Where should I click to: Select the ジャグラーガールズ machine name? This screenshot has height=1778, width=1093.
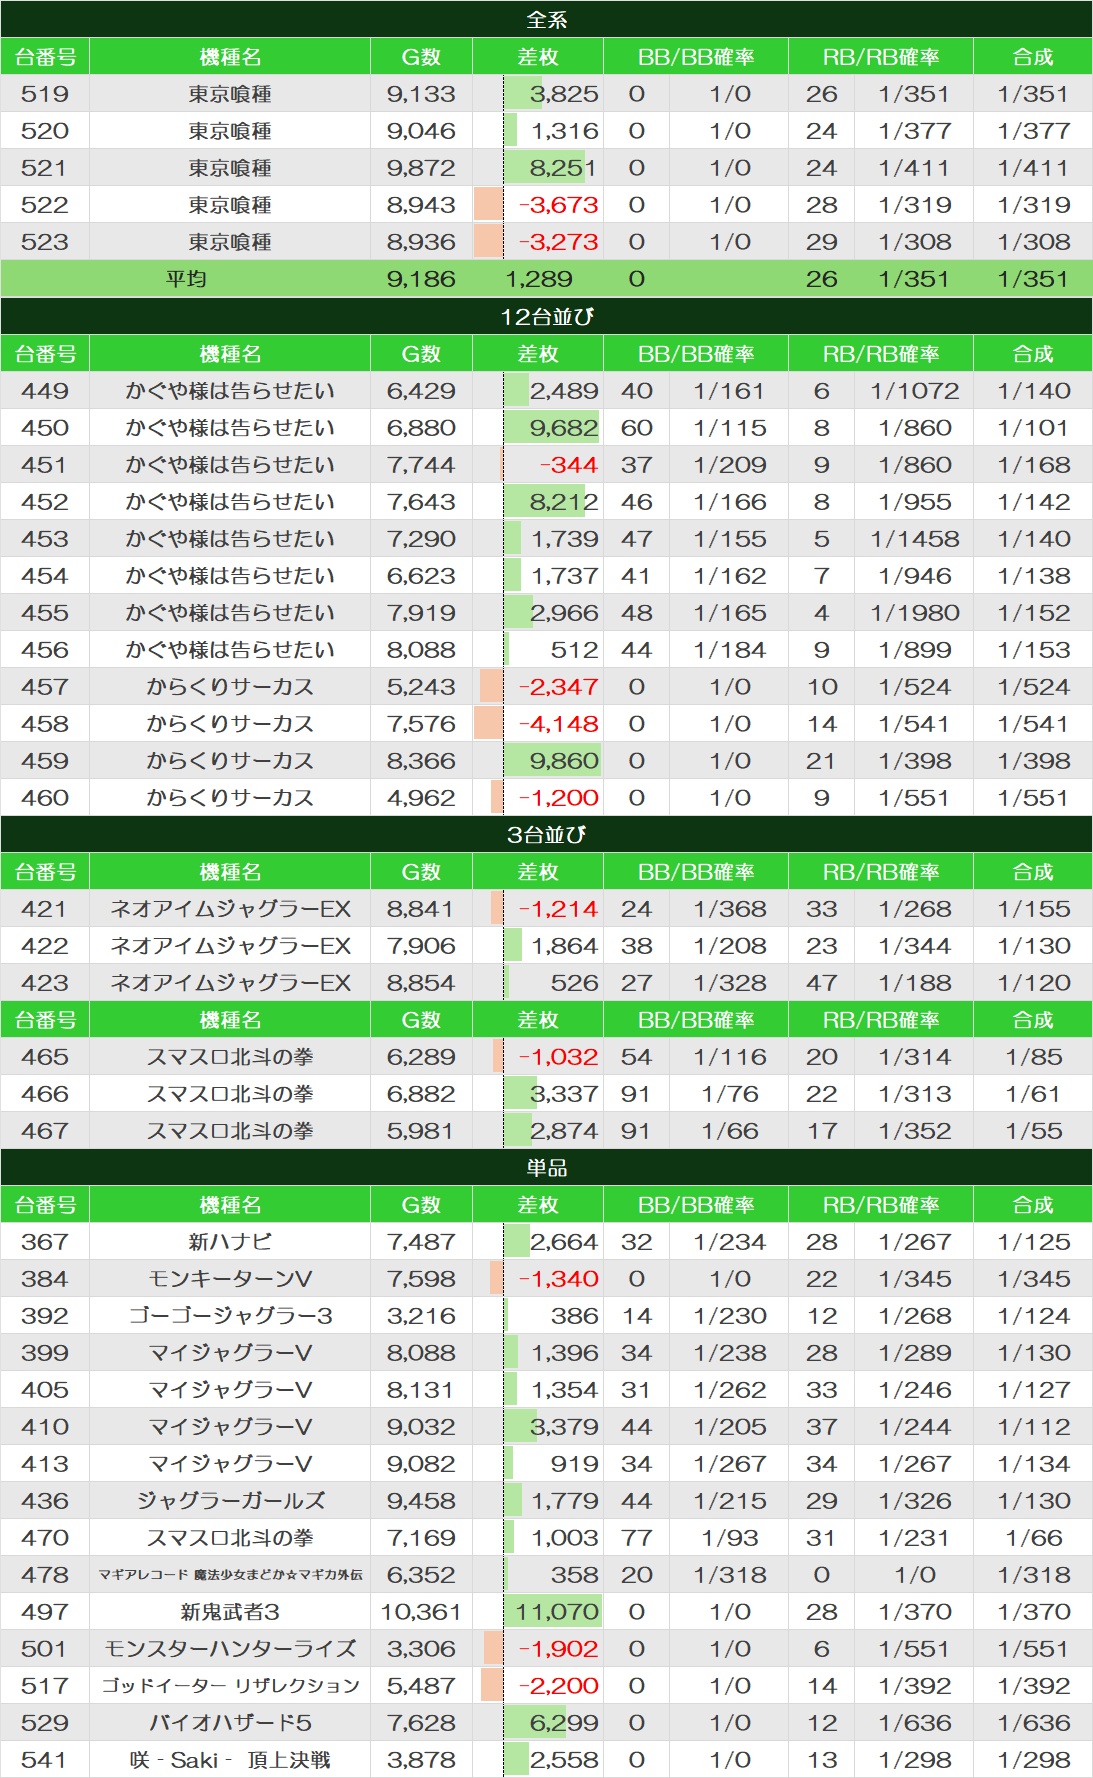pos(230,1501)
